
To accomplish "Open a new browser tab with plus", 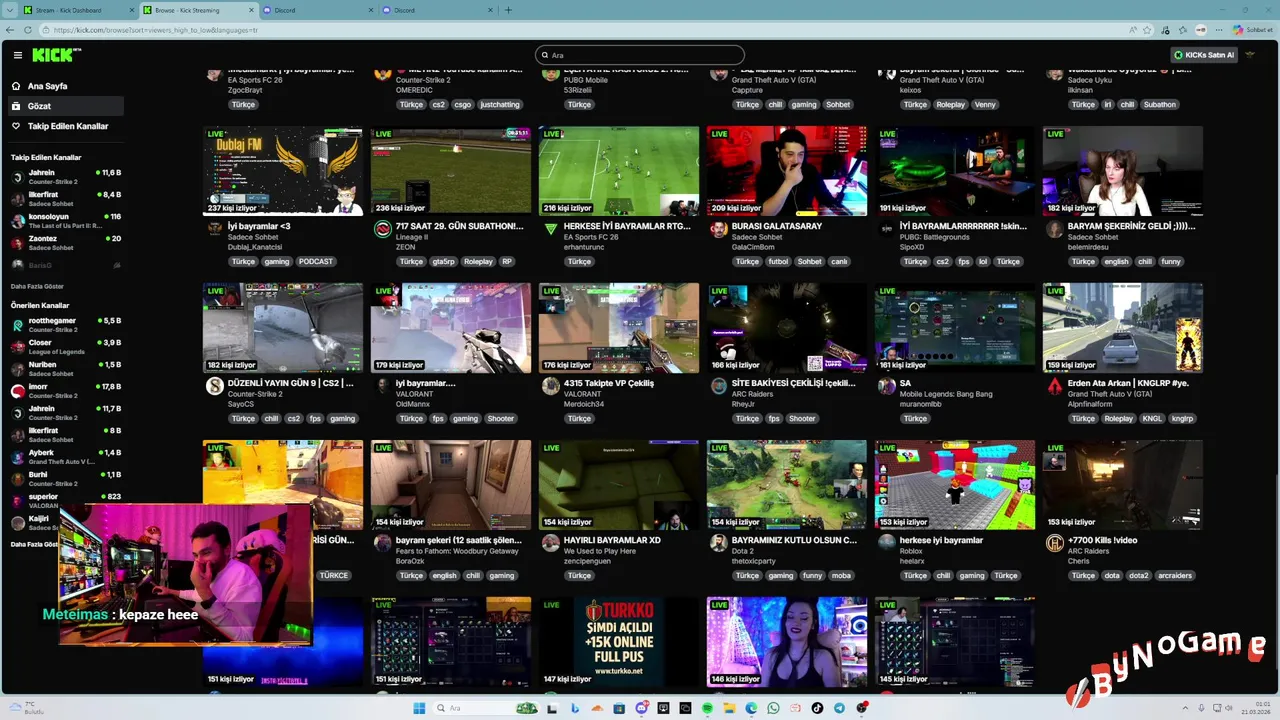I will tap(508, 10).
